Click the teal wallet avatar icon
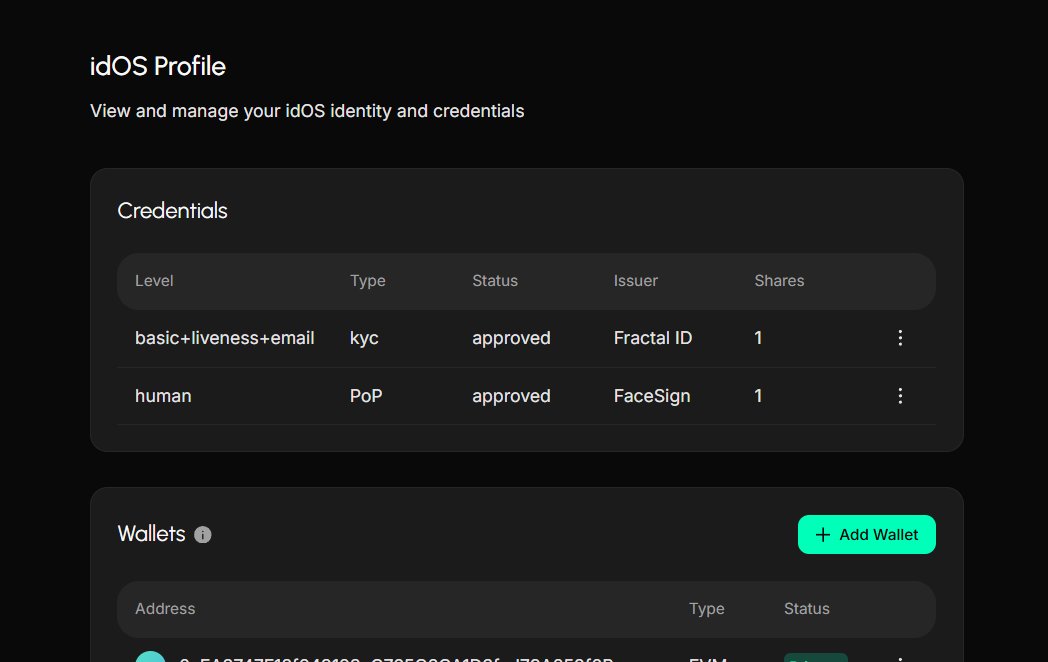This screenshot has width=1048, height=662. [x=150, y=657]
